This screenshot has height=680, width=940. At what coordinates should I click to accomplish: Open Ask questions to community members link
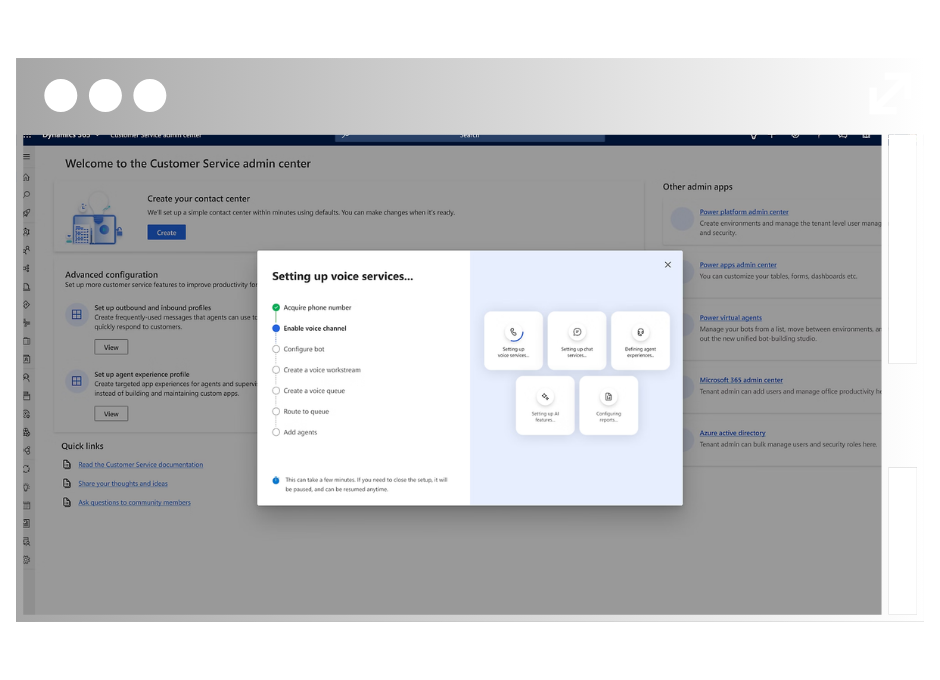tap(134, 503)
